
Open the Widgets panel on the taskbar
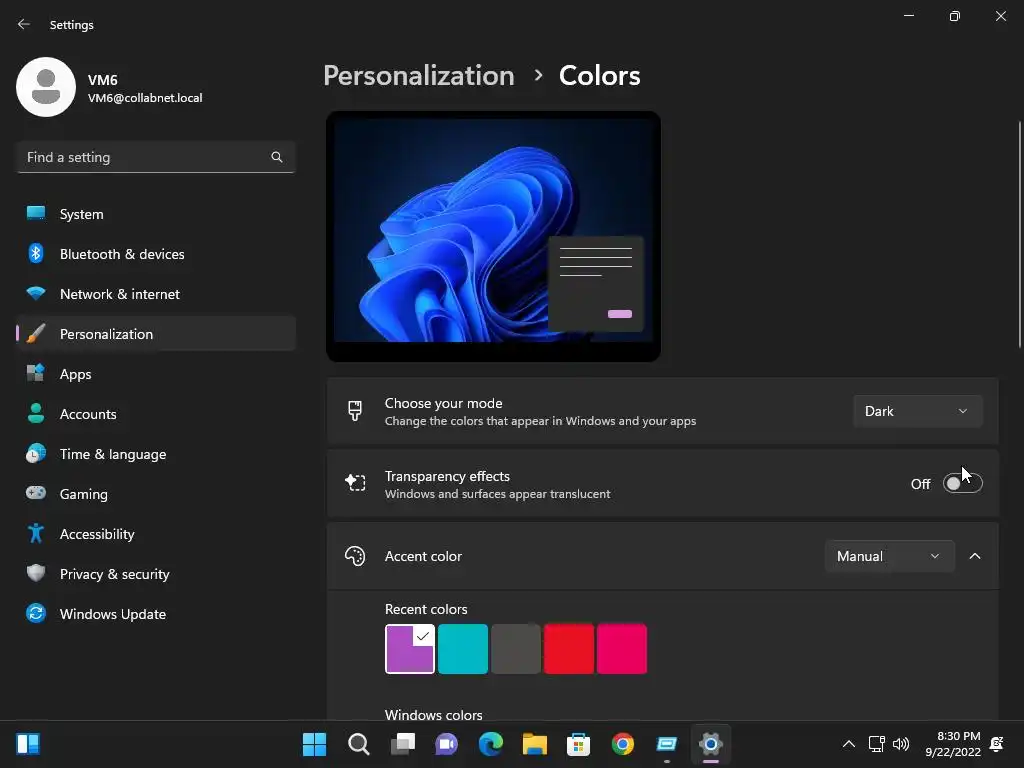tap(28, 744)
